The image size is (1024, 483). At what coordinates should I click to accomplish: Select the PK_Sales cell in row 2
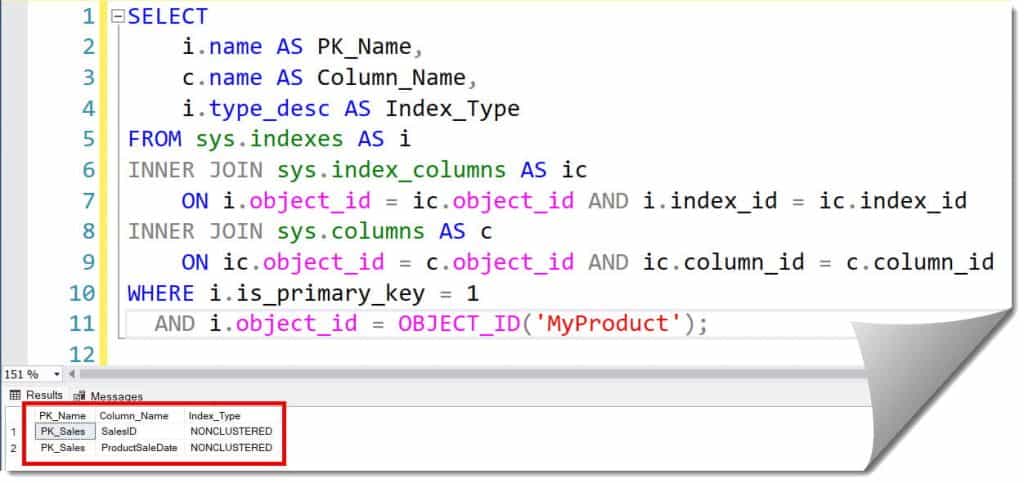coord(63,448)
